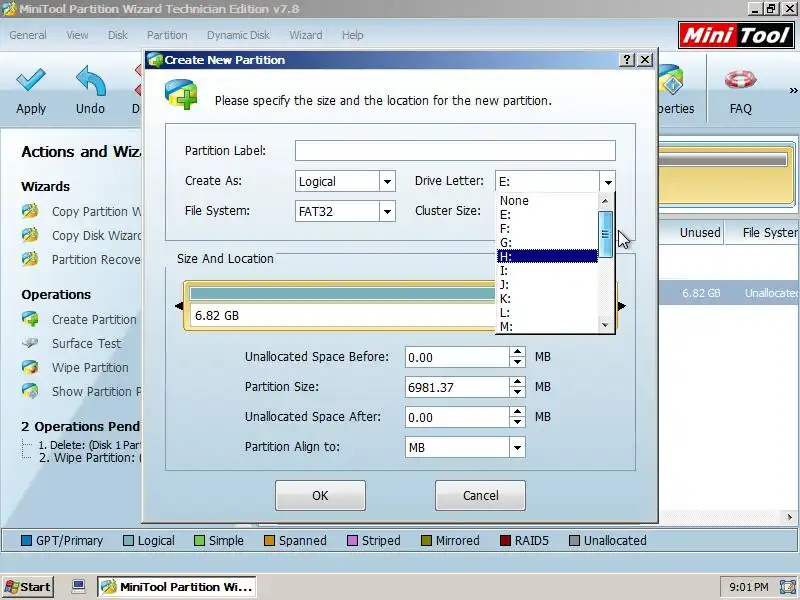Click MiniTool Partition Wizard taskbar button
The width and height of the screenshot is (800, 600).
coord(177,587)
